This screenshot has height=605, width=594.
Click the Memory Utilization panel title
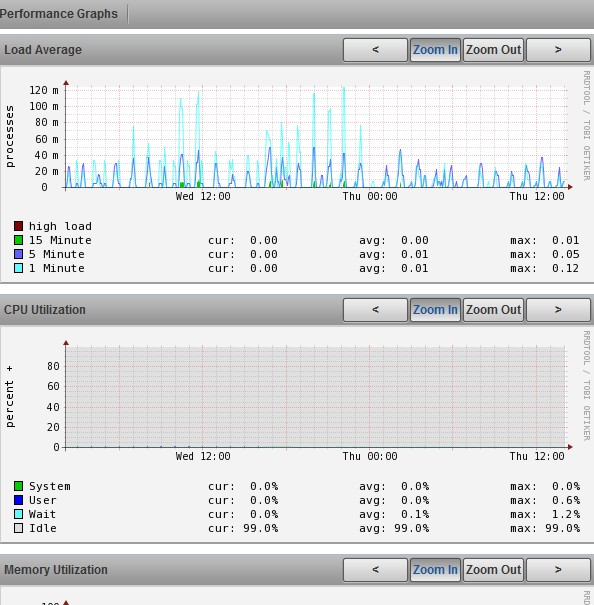pyautogui.click(x=56, y=570)
